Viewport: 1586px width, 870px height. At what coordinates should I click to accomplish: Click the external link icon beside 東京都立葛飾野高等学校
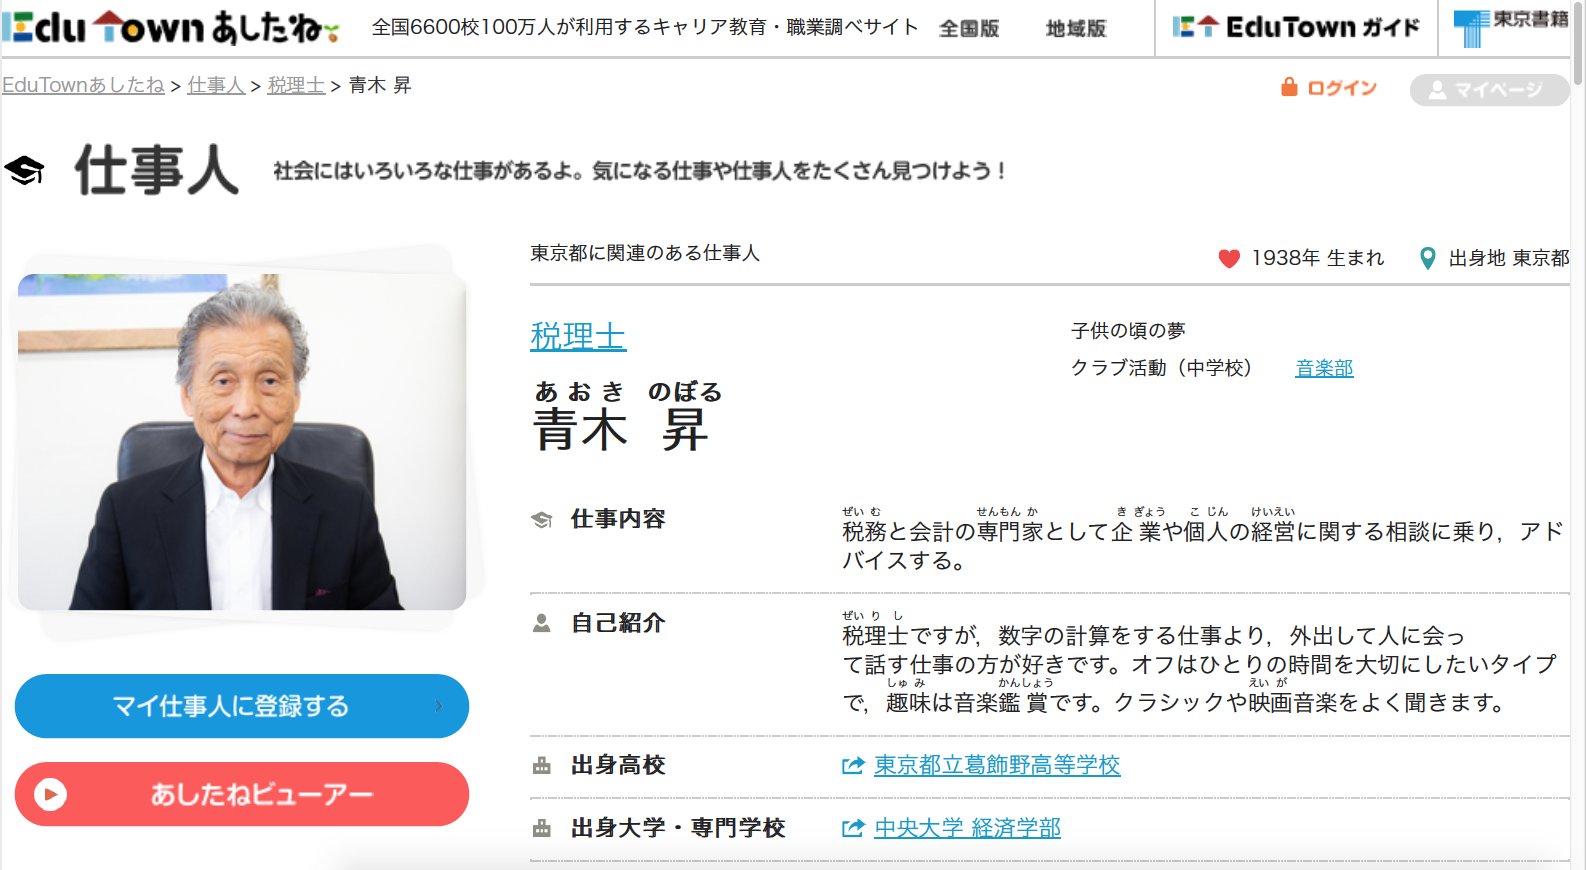[852, 766]
